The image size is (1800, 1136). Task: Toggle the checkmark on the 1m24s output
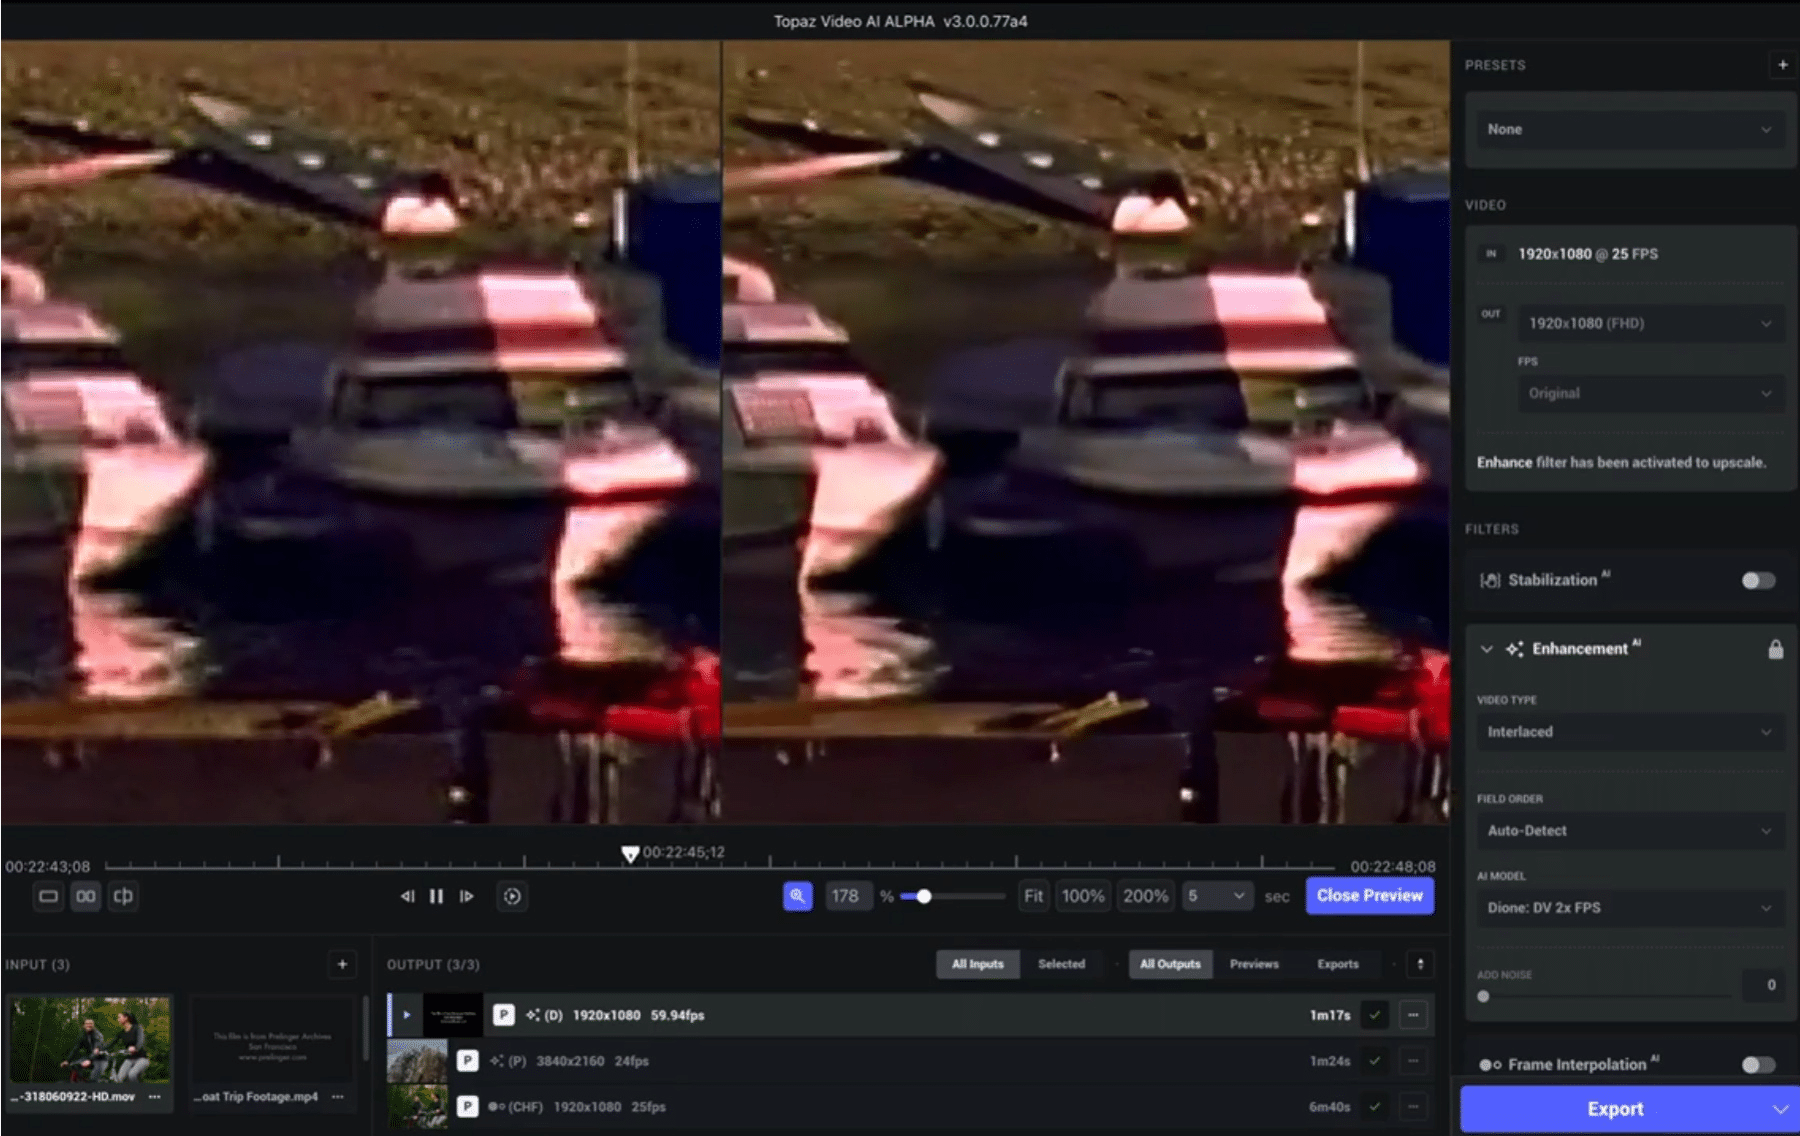pos(1375,1061)
